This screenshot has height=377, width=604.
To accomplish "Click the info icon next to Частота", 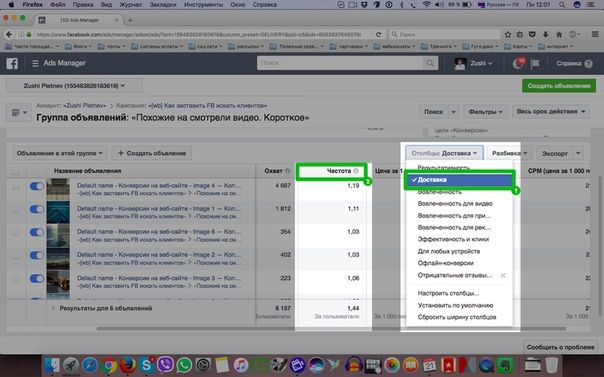I will click(x=356, y=171).
